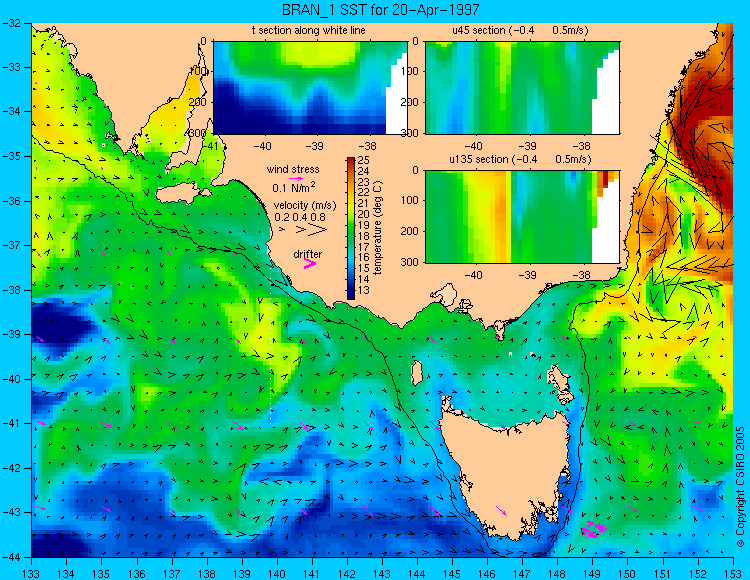750x580 pixels.
Task: Click longitude axis label 149
Action: coord(593,573)
